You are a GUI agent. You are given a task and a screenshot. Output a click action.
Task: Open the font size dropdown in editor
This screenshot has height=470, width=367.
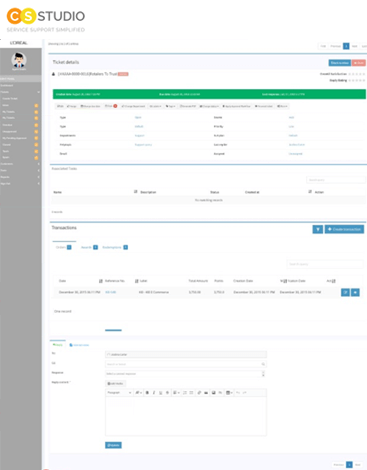139,393
